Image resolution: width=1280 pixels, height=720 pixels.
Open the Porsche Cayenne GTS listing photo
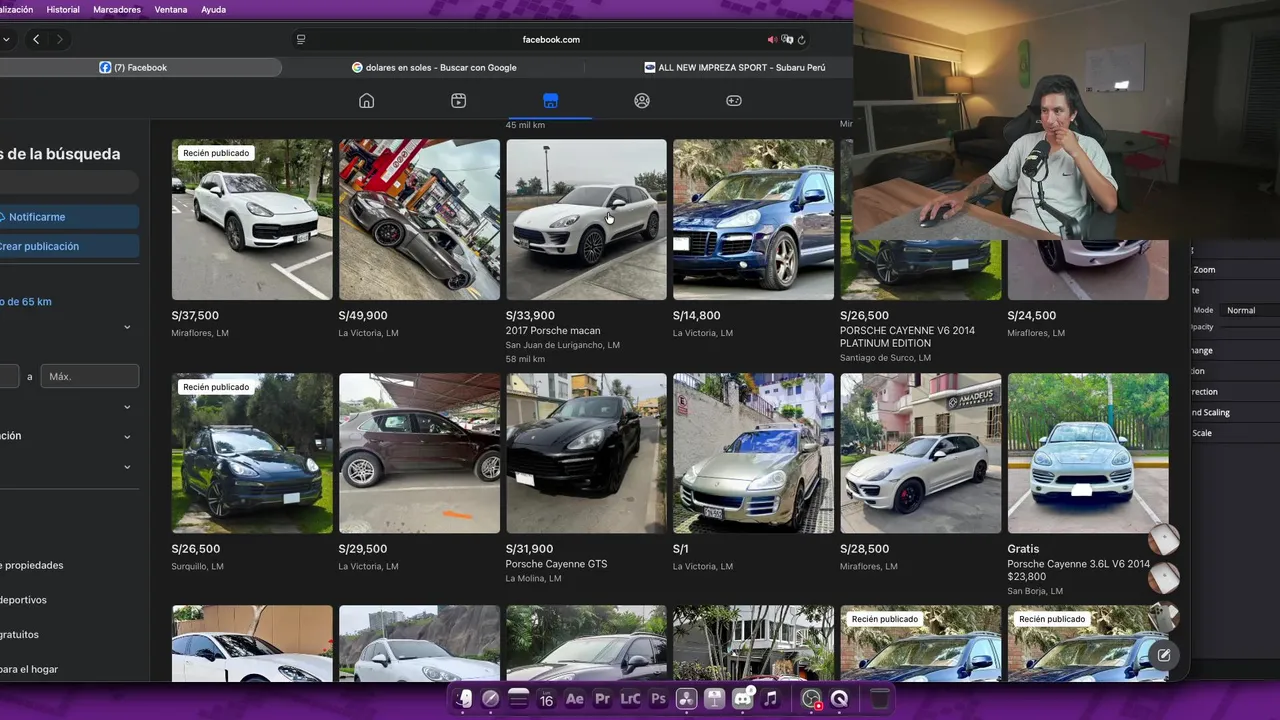[x=586, y=453]
